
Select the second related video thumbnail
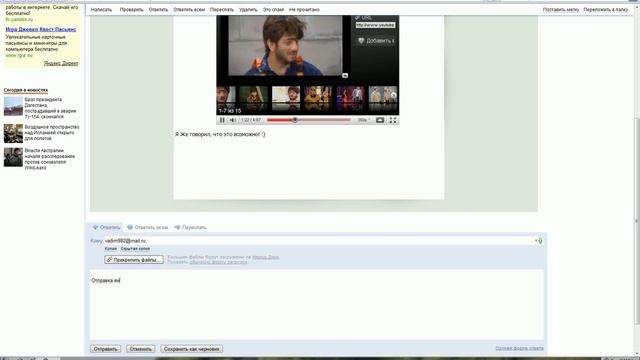point(254,98)
